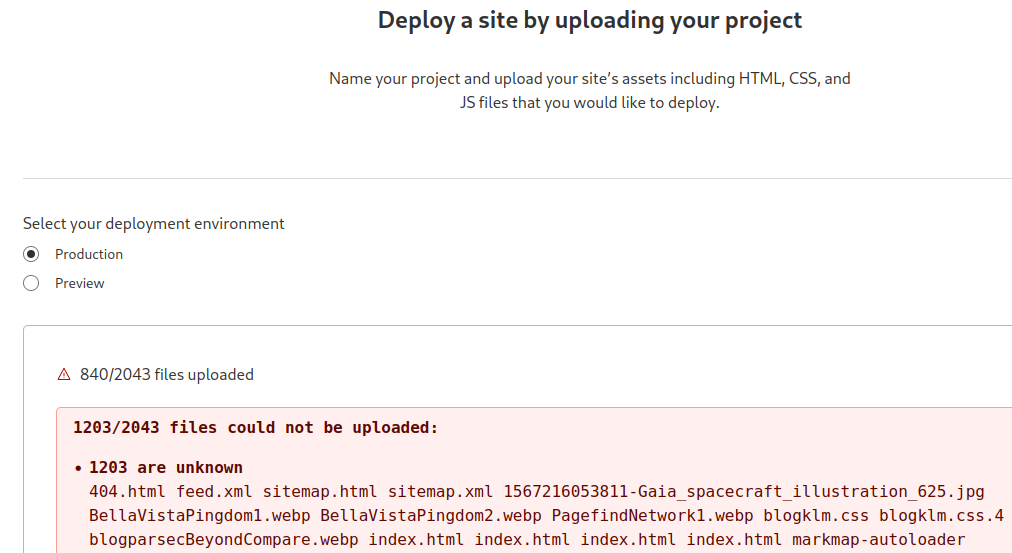1012x553 pixels.
Task: Click the Preview option label
Action: (x=80, y=283)
